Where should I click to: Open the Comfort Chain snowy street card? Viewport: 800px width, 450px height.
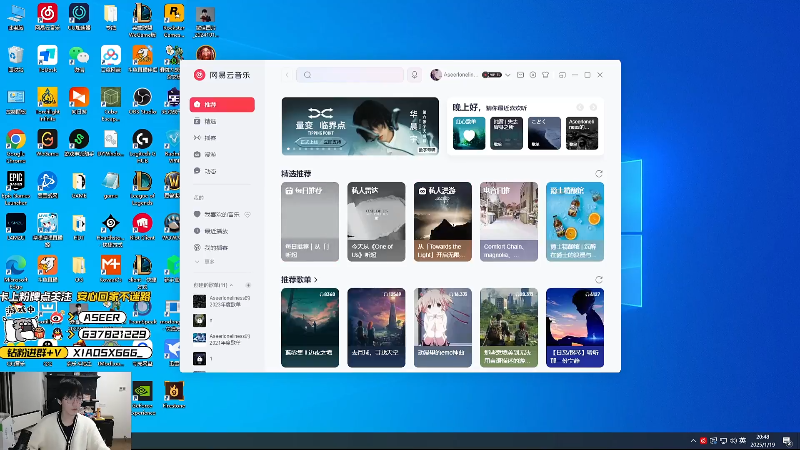pyautogui.click(x=509, y=222)
